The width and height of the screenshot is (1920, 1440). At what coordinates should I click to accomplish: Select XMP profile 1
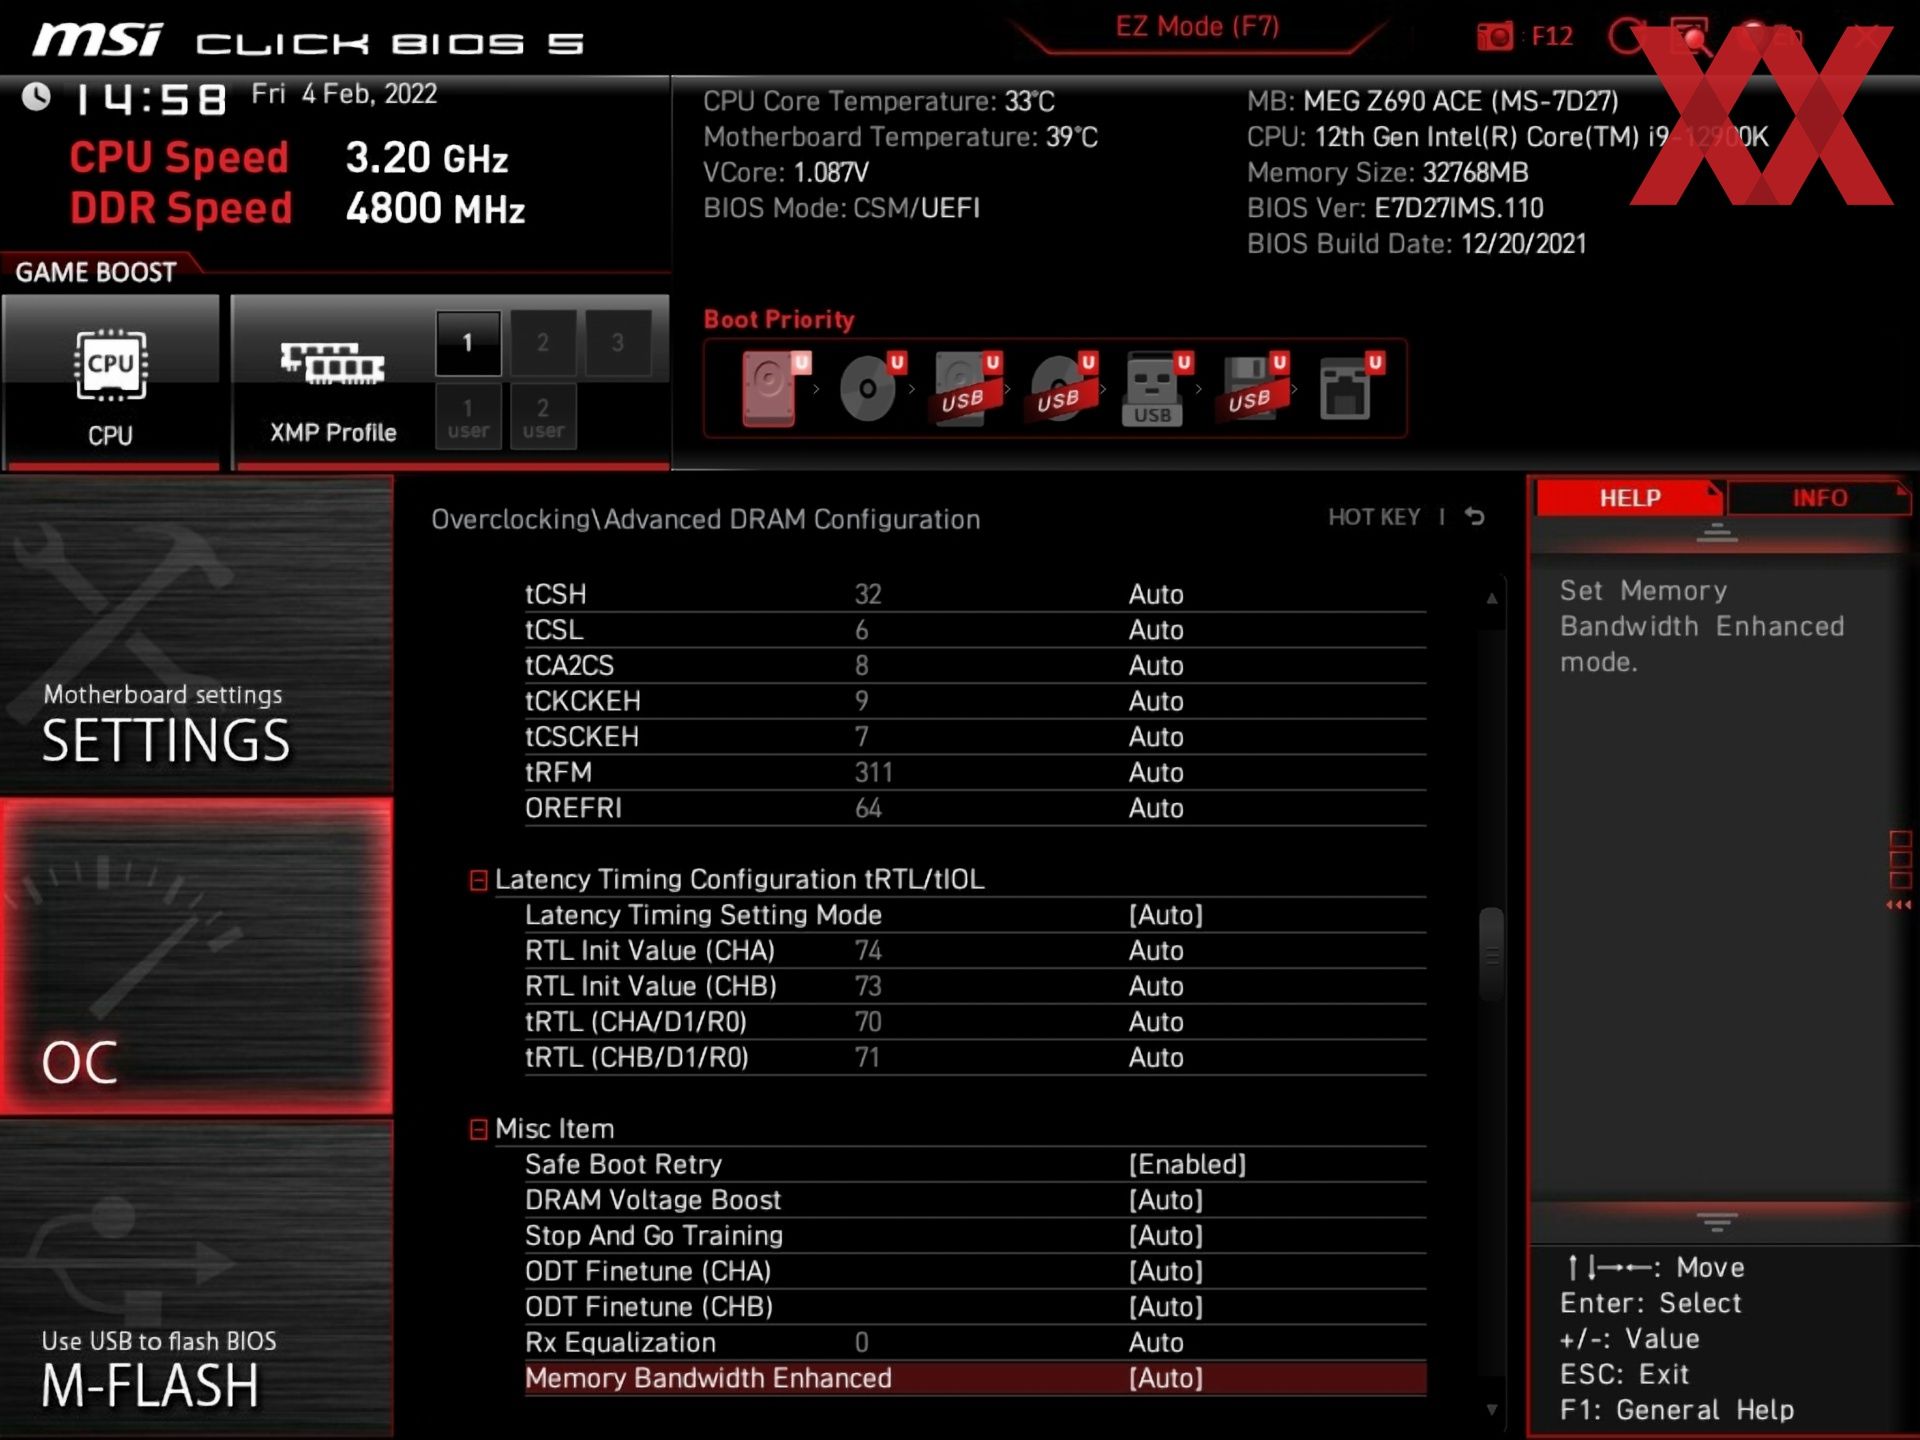coord(468,343)
